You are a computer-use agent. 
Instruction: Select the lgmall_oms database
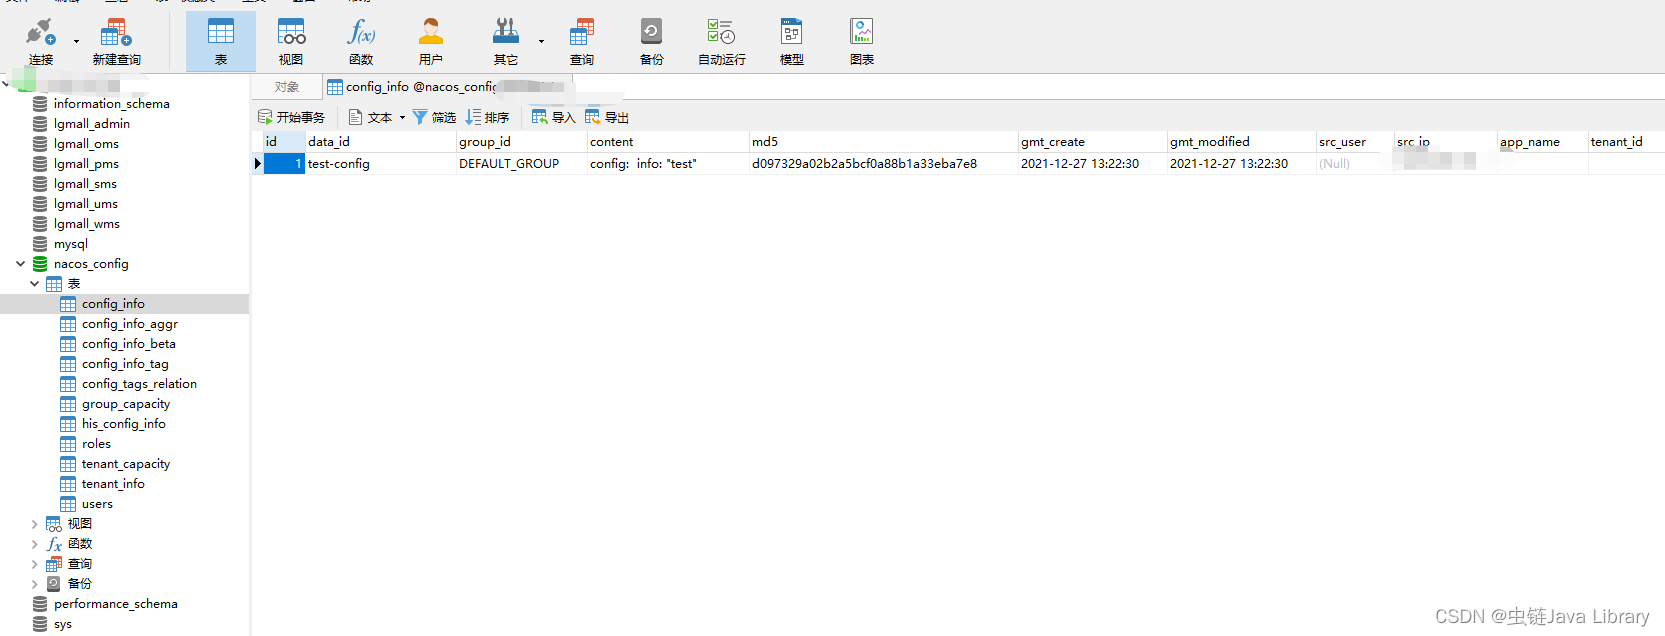(x=86, y=144)
